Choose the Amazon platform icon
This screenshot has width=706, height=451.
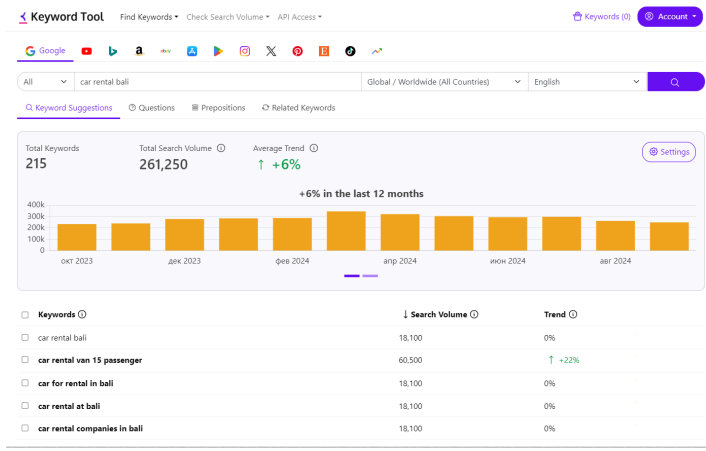point(139,51)
